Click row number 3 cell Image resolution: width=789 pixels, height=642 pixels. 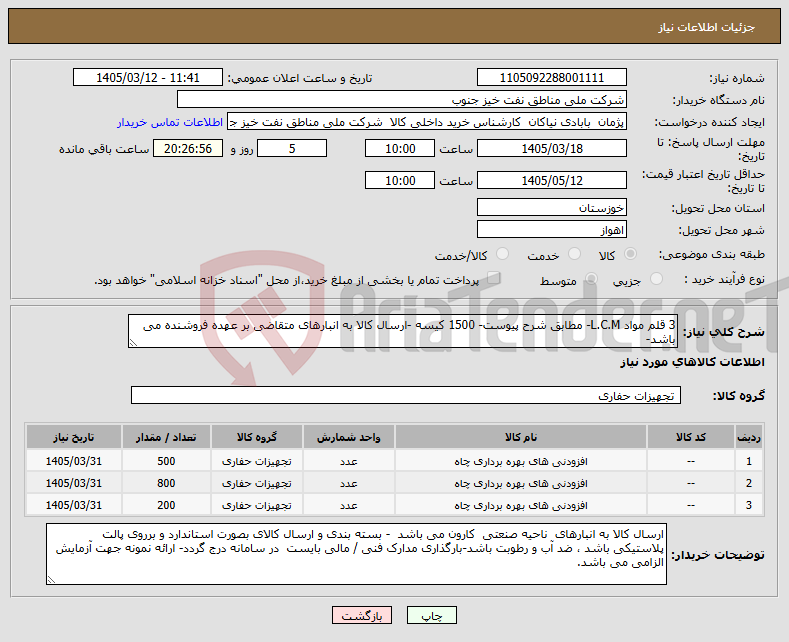tap(749, 505)
